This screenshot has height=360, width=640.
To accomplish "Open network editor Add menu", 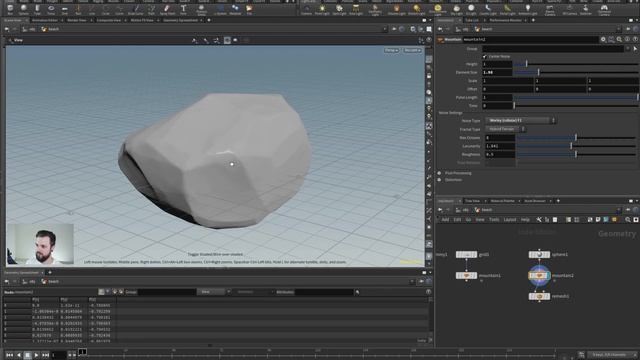I will 445,220.
